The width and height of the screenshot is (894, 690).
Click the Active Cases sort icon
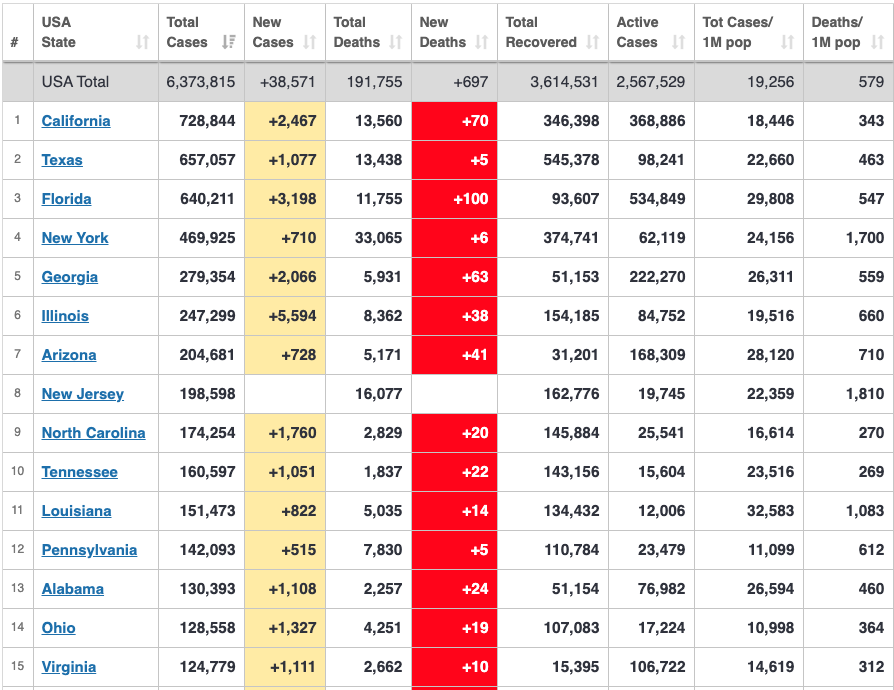pyautogui.click(x=679, y=43)
